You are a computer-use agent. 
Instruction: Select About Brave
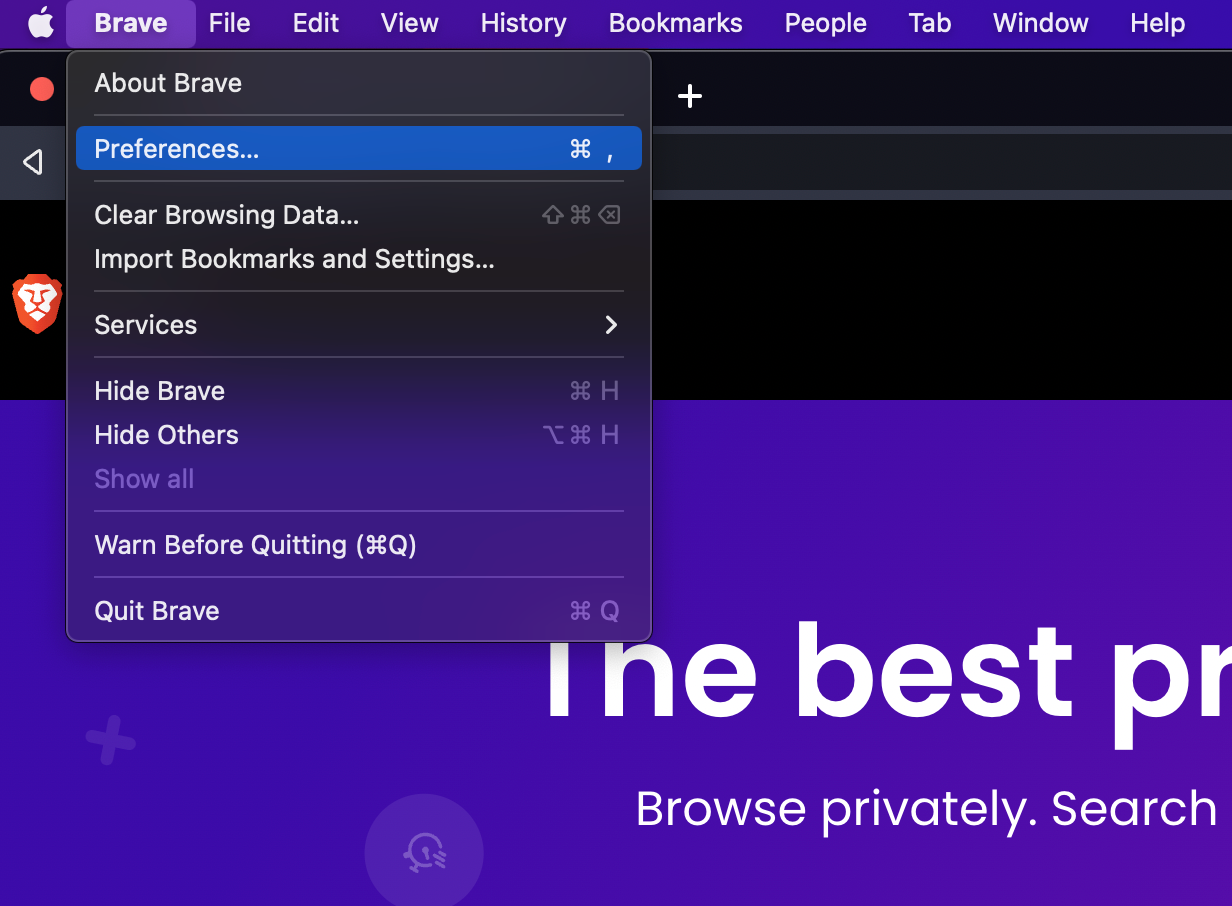coord(359,83)
